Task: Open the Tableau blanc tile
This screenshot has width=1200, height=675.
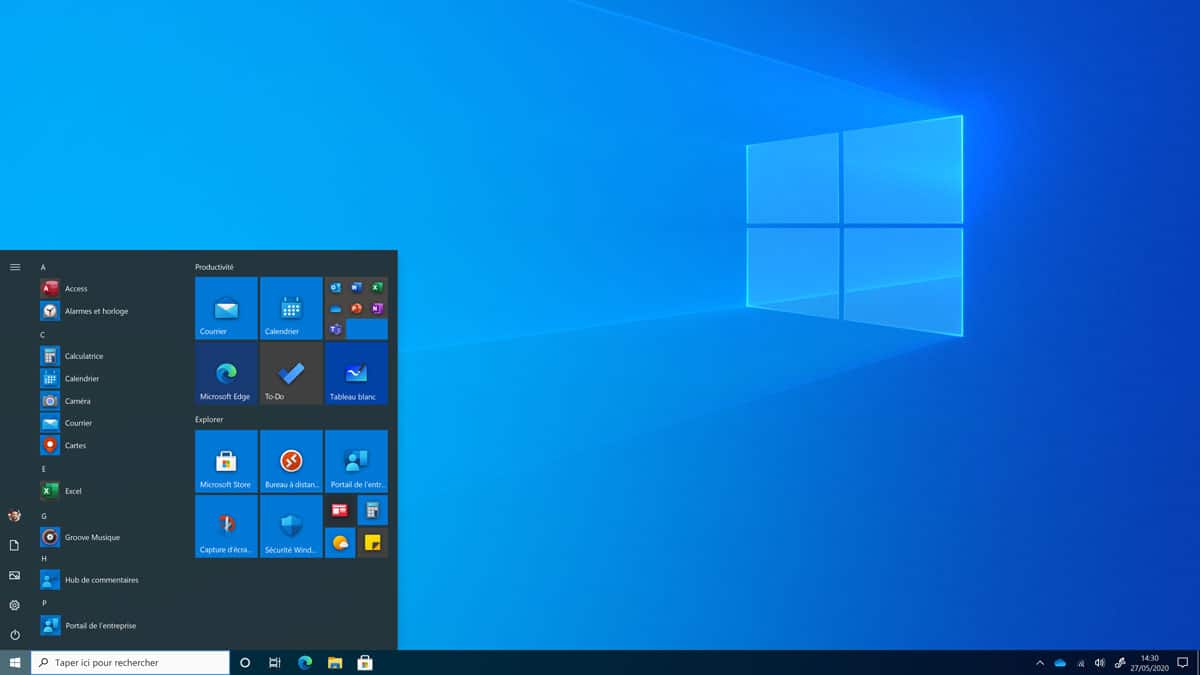Action: [x=356, y=373]
